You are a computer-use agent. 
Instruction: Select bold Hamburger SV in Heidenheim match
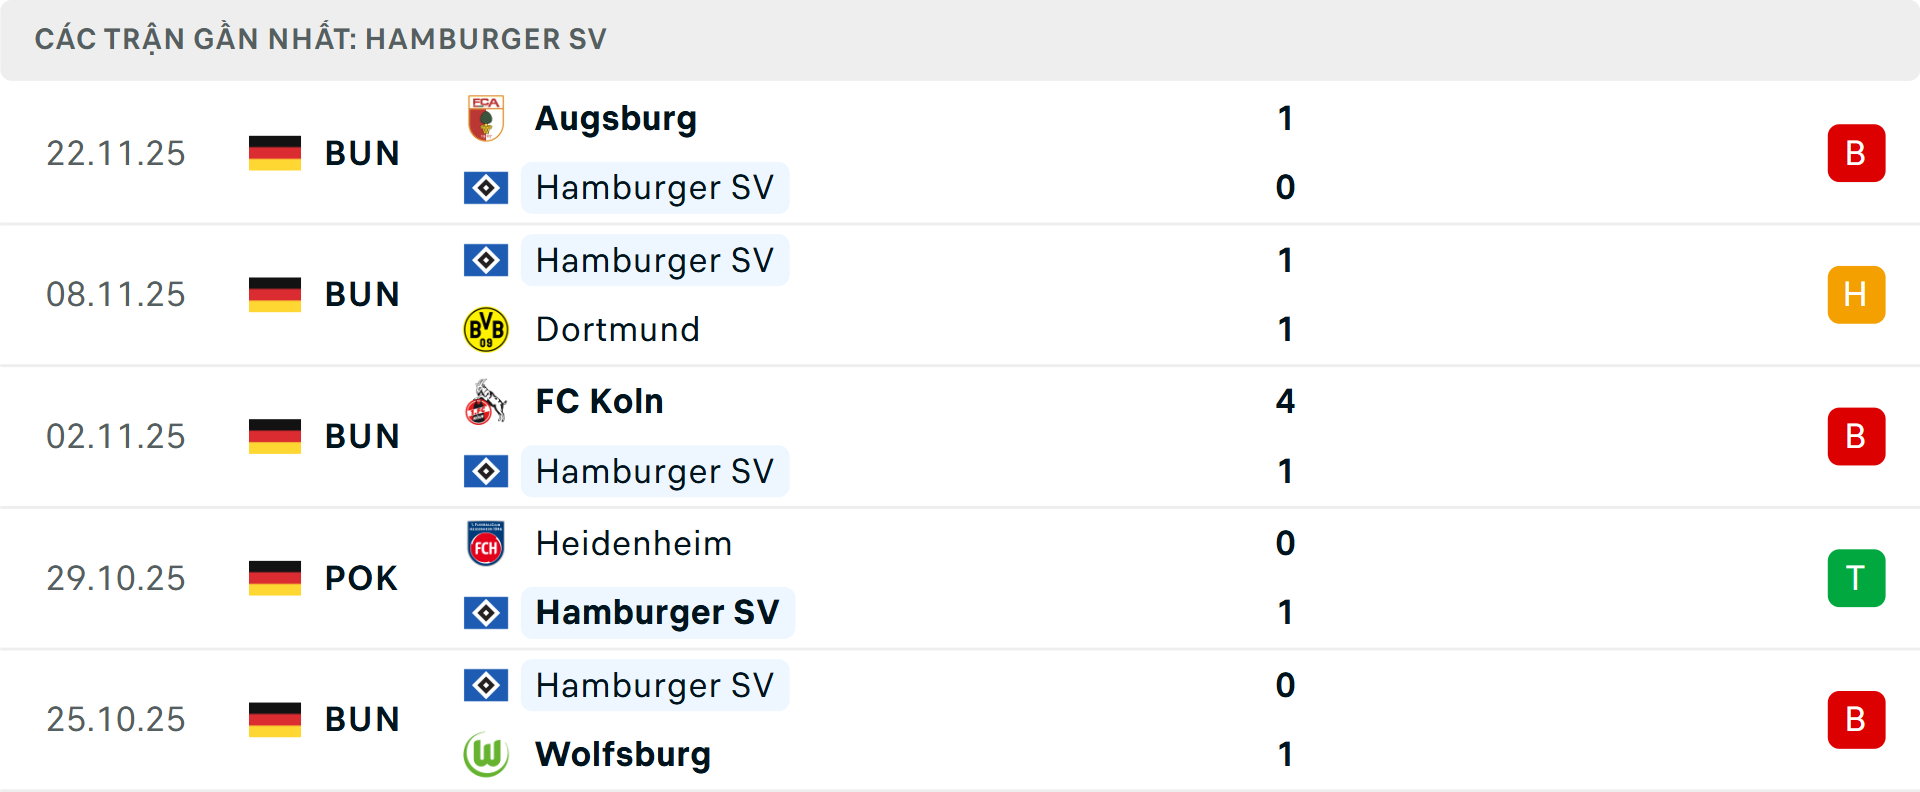click(657, 613)
